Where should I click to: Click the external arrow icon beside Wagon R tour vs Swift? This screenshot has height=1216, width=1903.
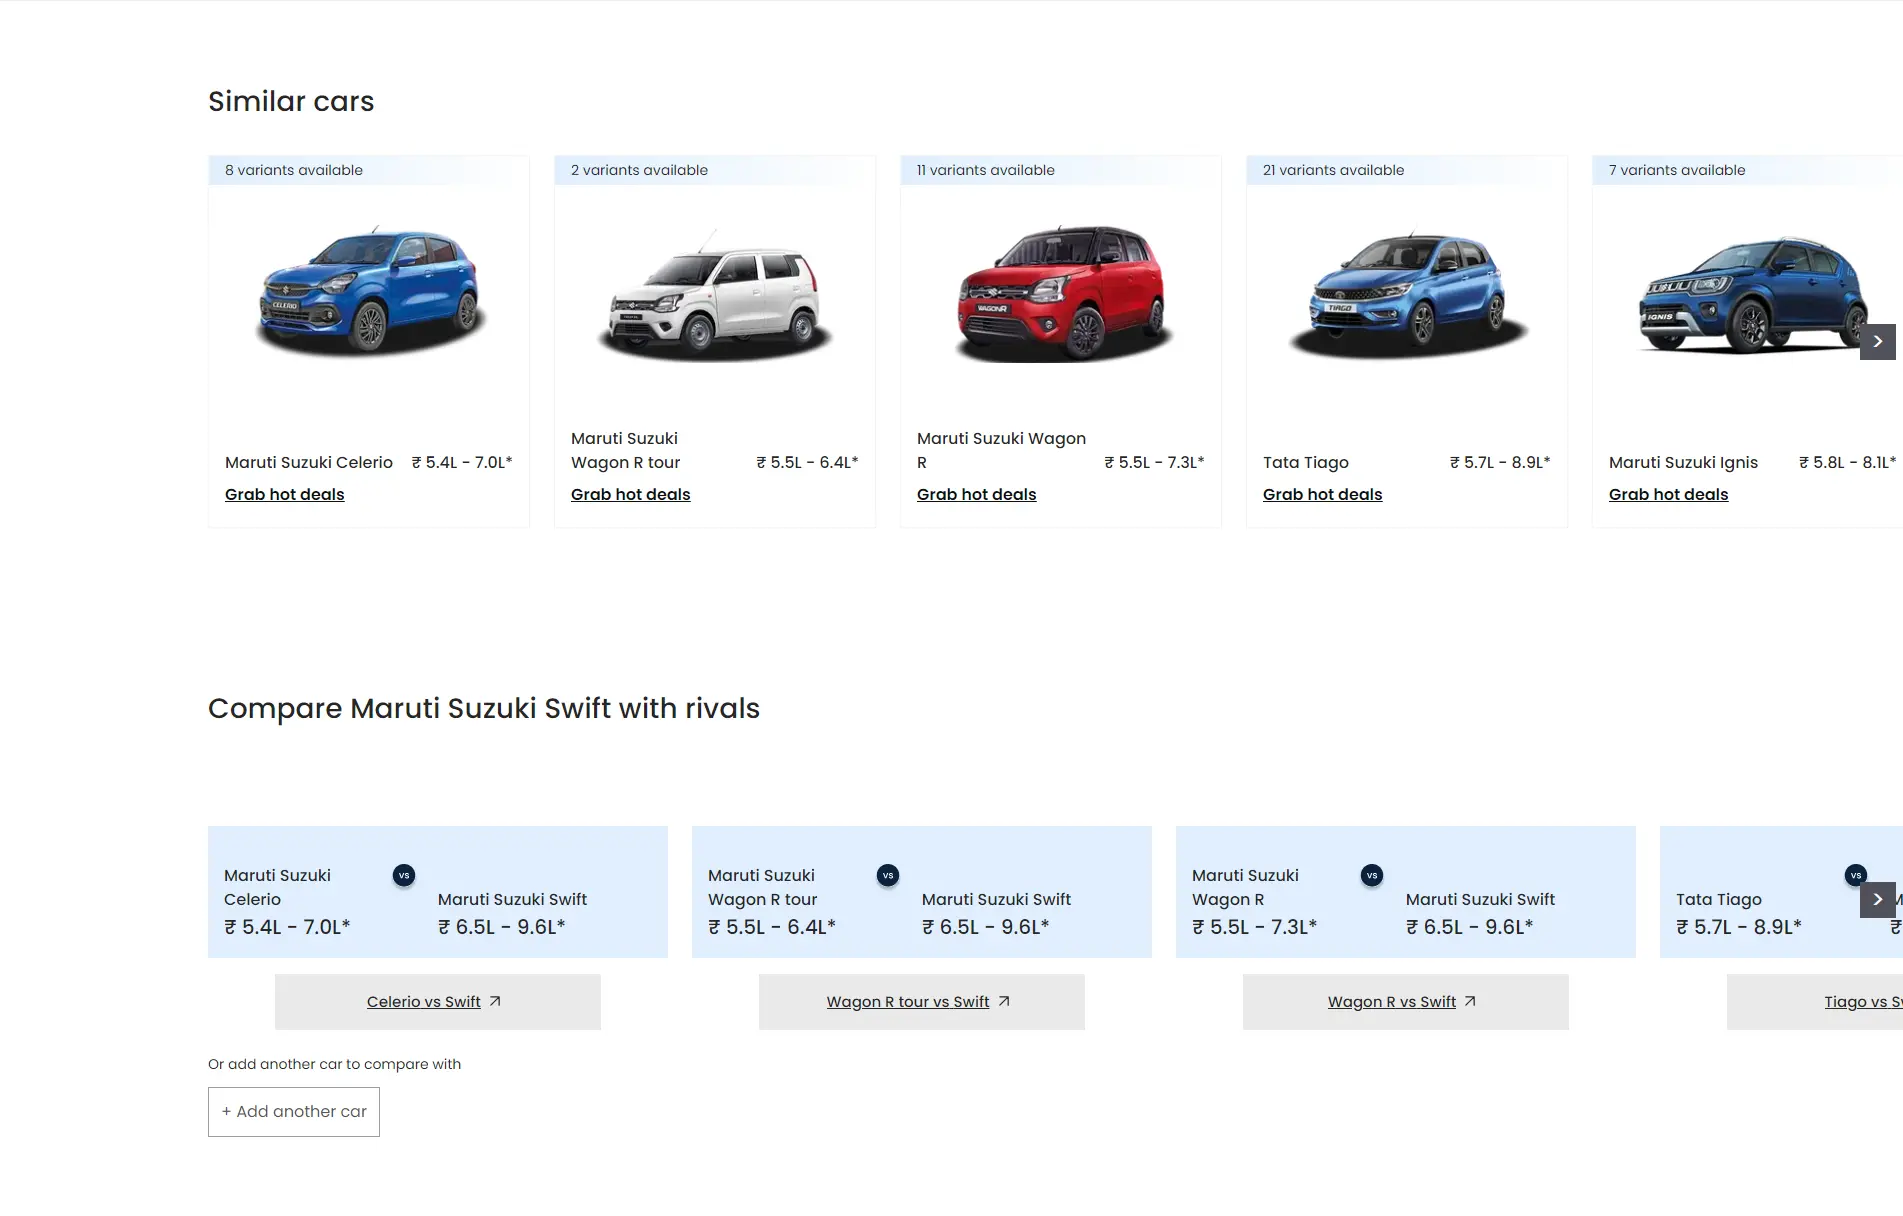[x=1004, y=1001]
